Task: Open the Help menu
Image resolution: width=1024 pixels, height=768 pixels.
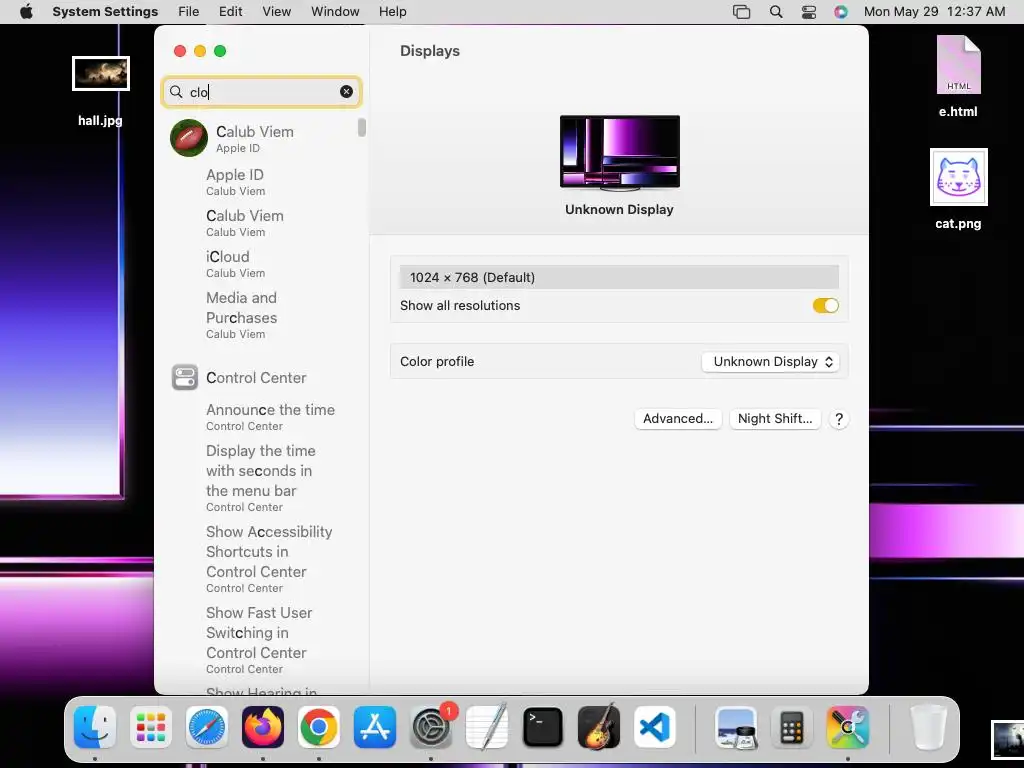Action: [392, 12]
